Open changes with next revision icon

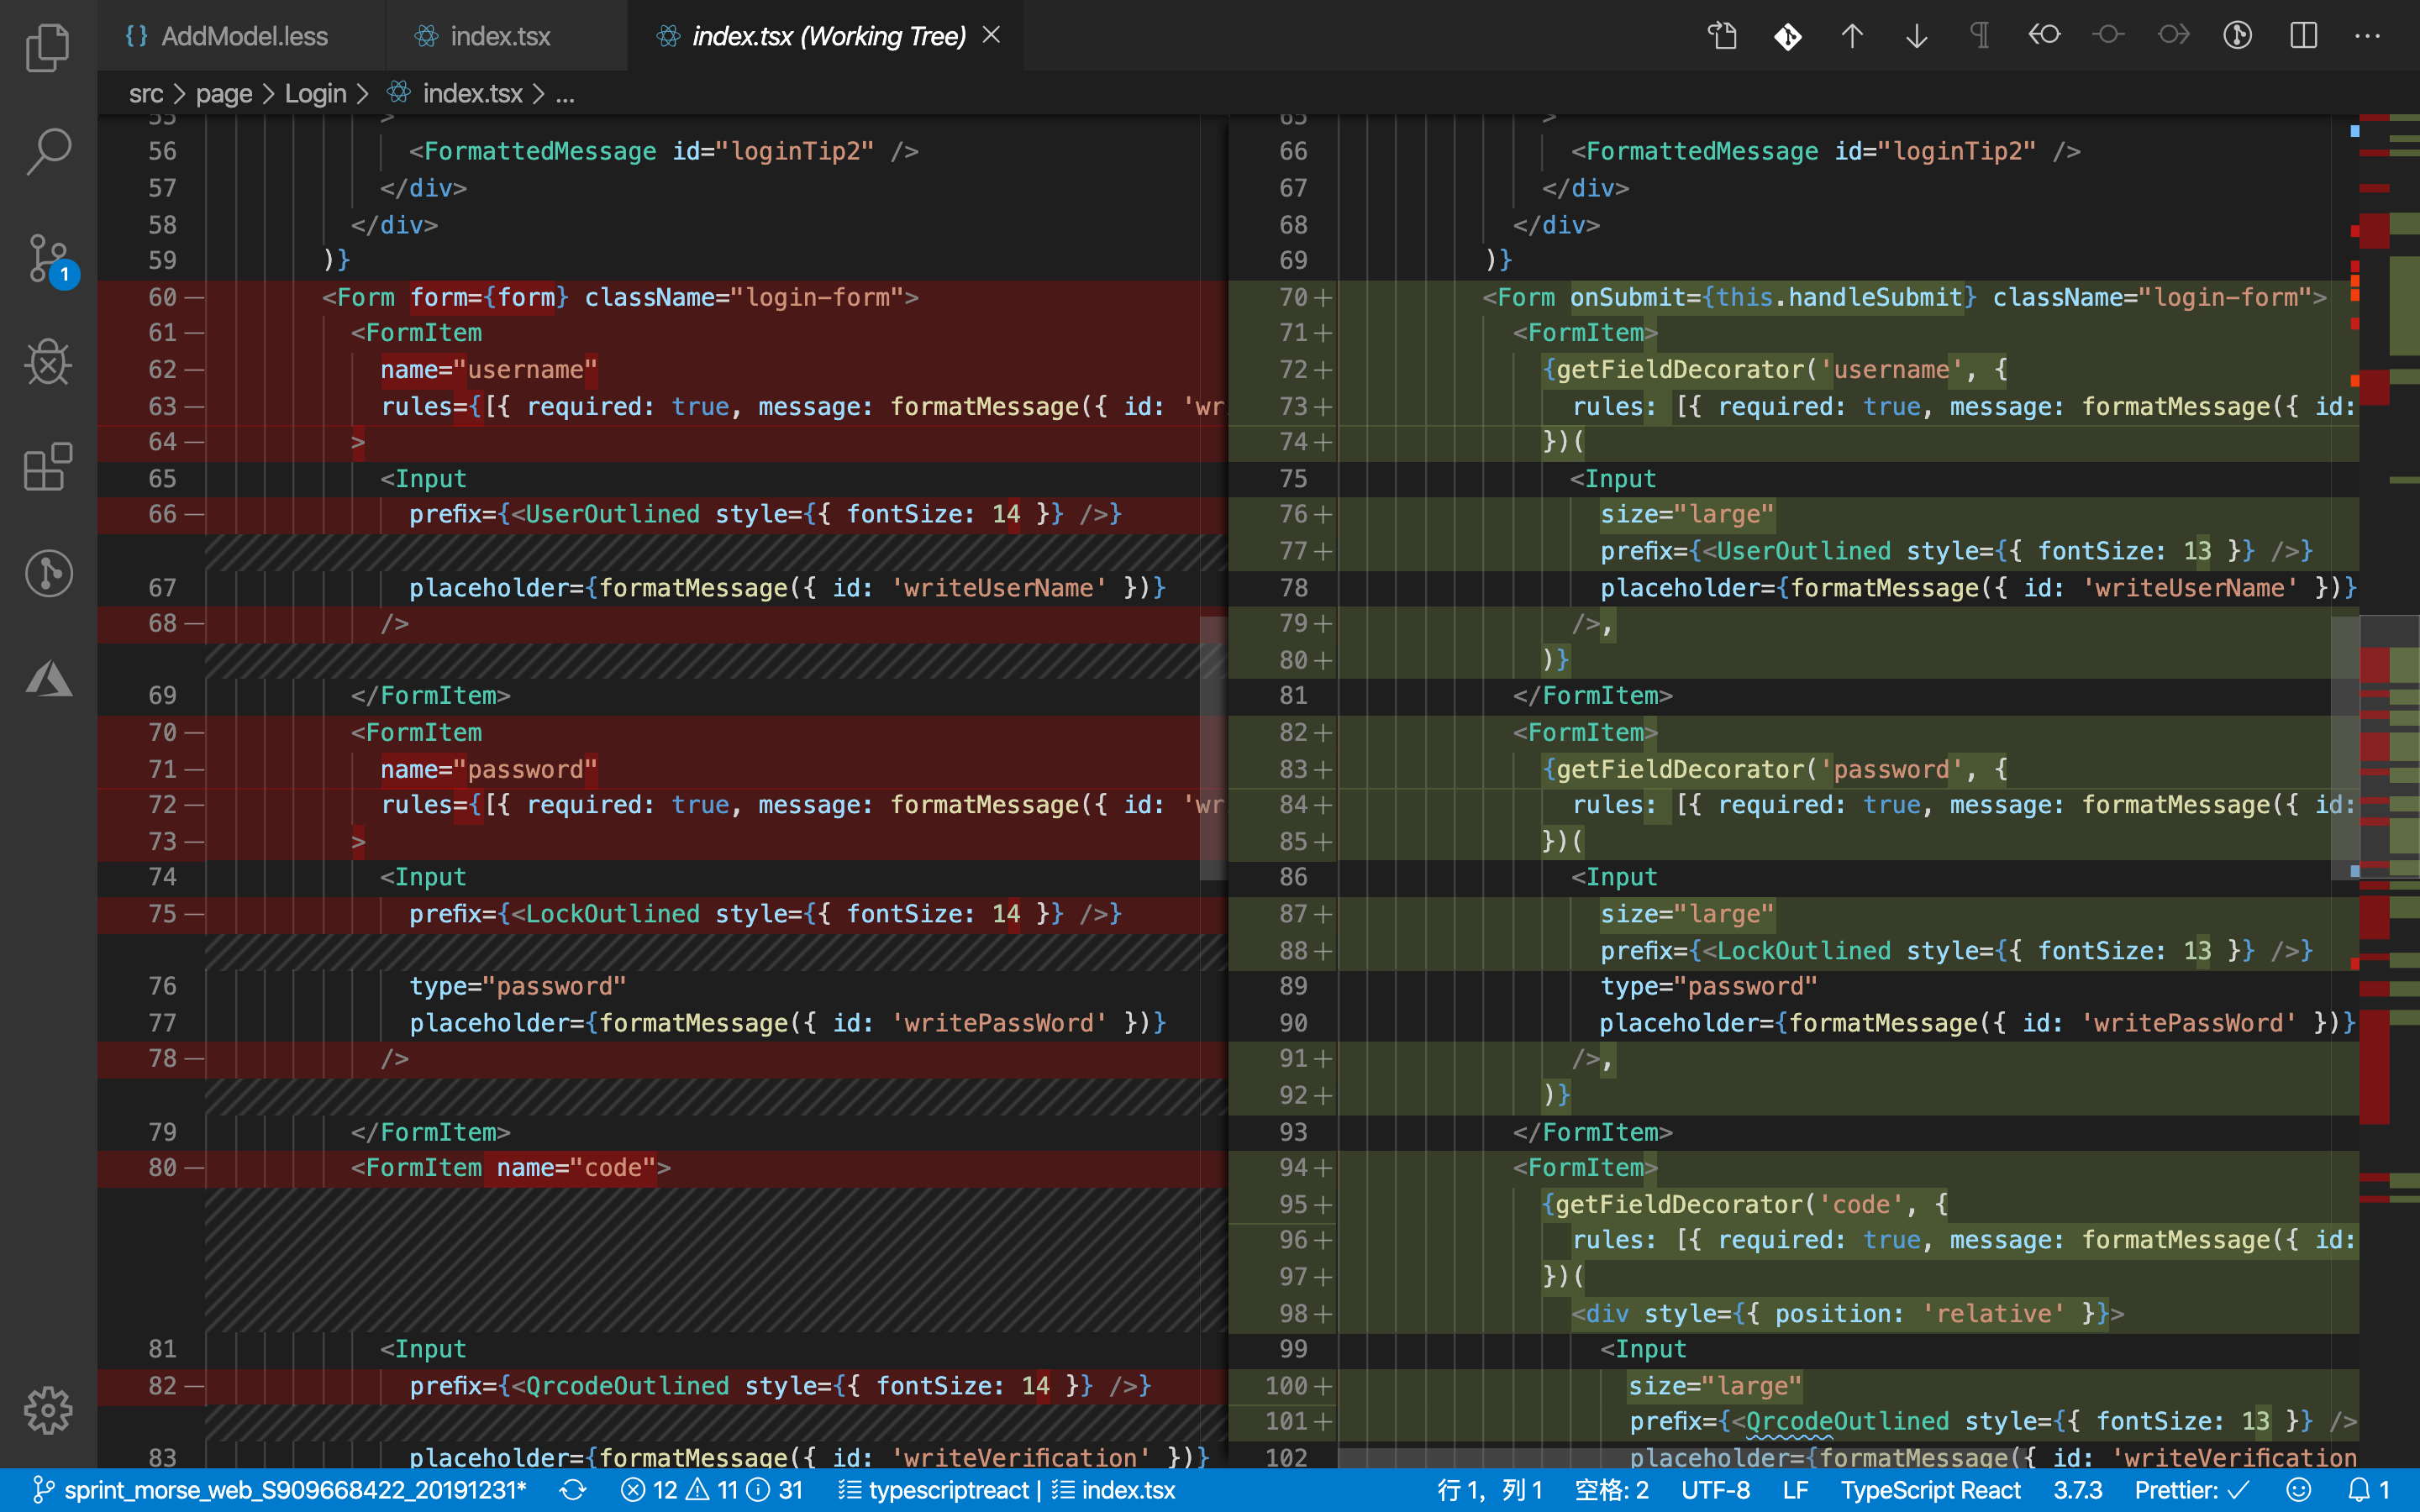pos(2173,36)
